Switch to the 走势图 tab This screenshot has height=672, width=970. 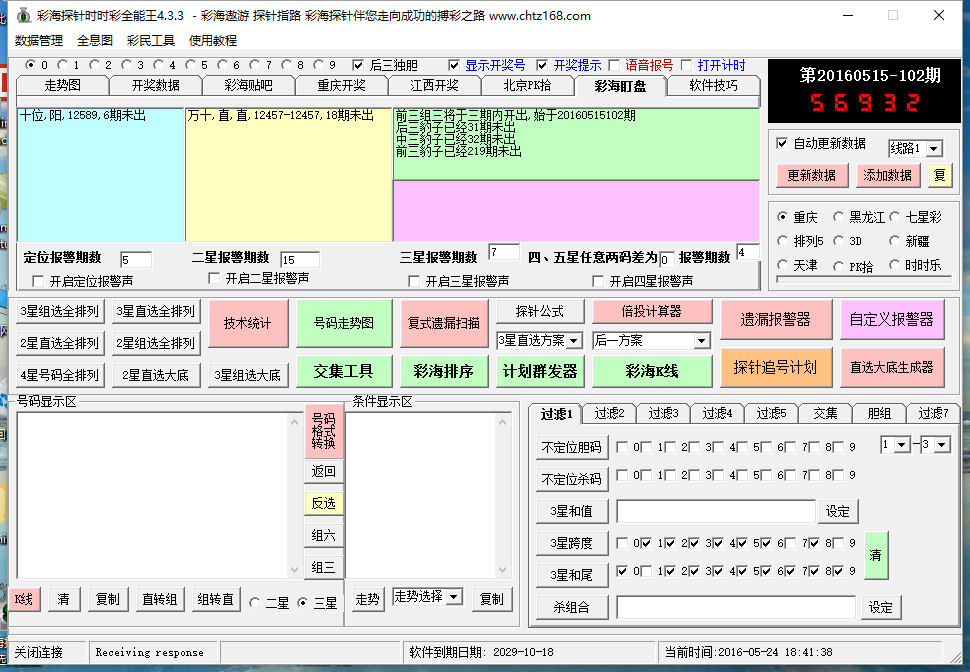(62, 86)
